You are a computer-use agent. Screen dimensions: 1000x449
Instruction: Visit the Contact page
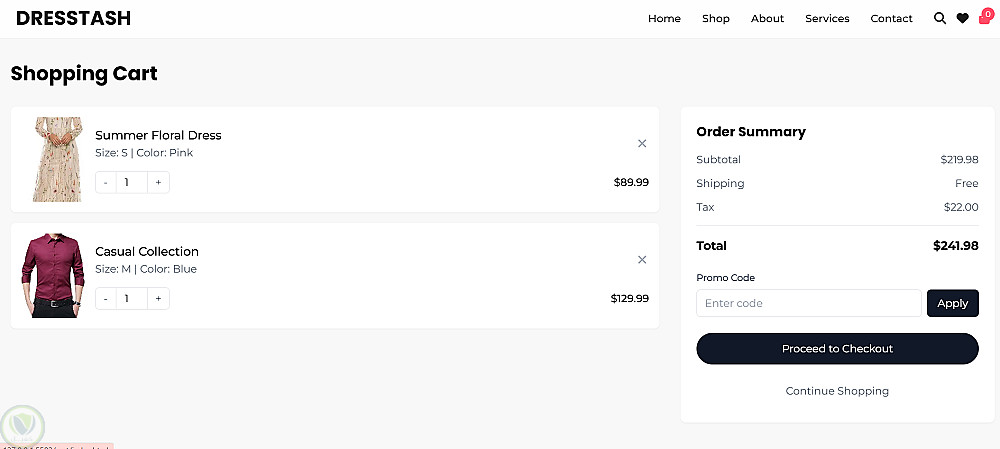(891, 18)
